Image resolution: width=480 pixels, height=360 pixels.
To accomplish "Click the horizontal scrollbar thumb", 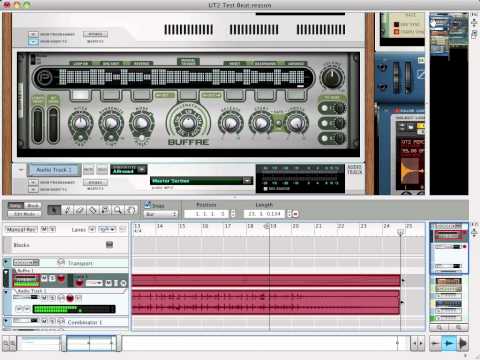I will [x=90, y=344].
